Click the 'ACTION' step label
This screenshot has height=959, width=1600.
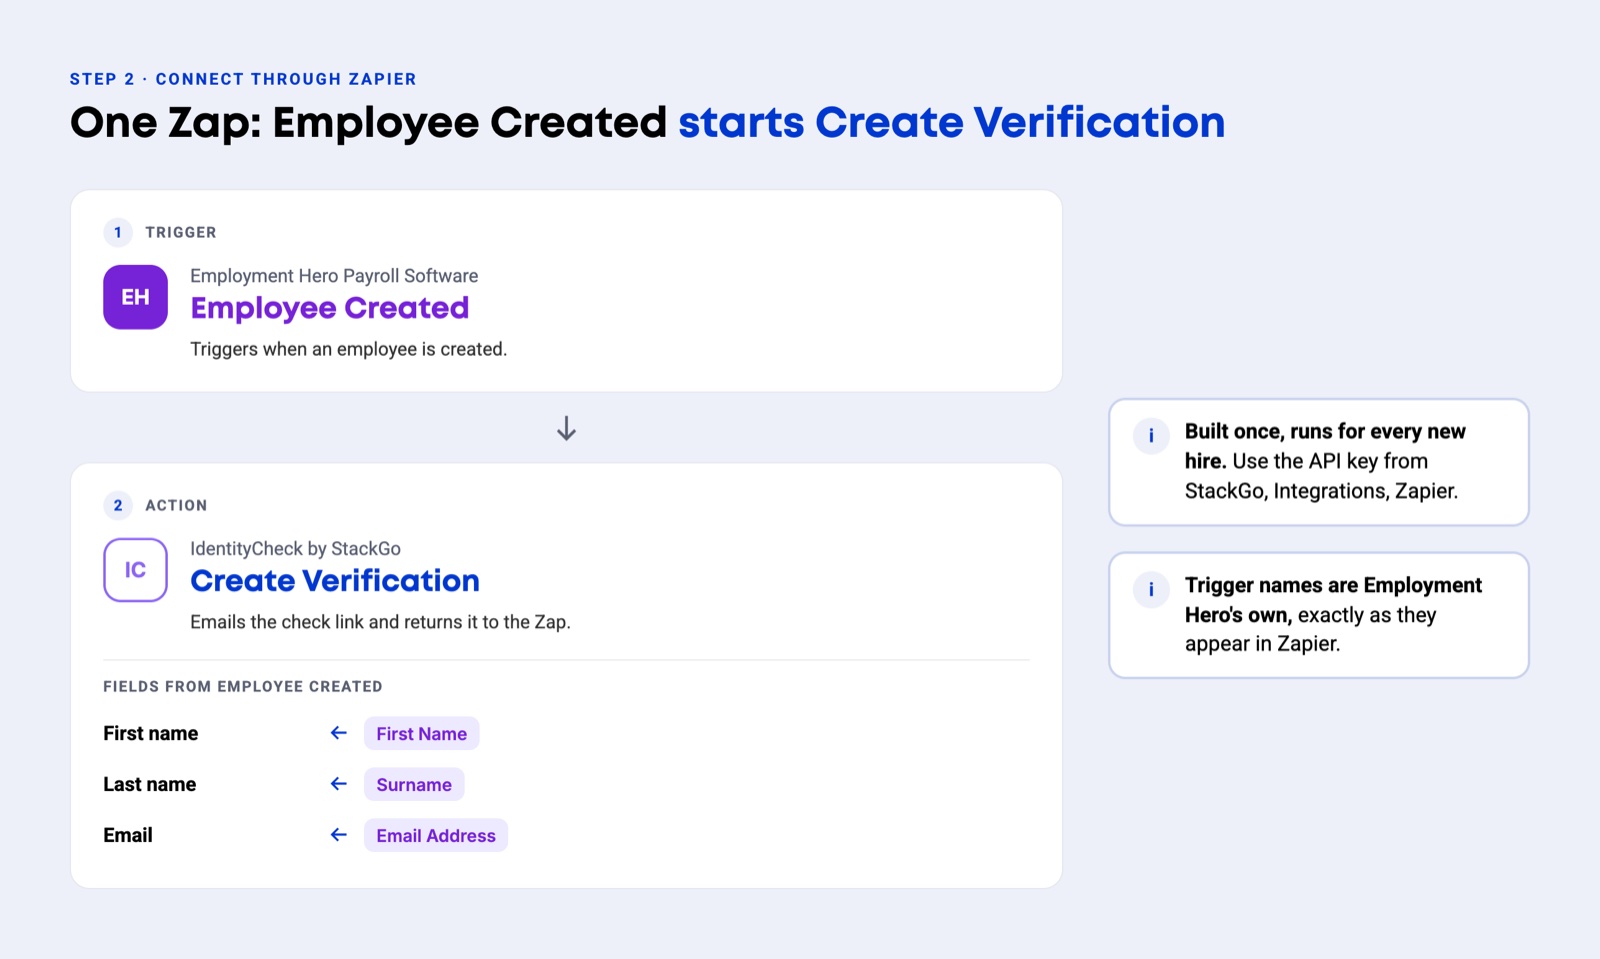tap(176, 505)
